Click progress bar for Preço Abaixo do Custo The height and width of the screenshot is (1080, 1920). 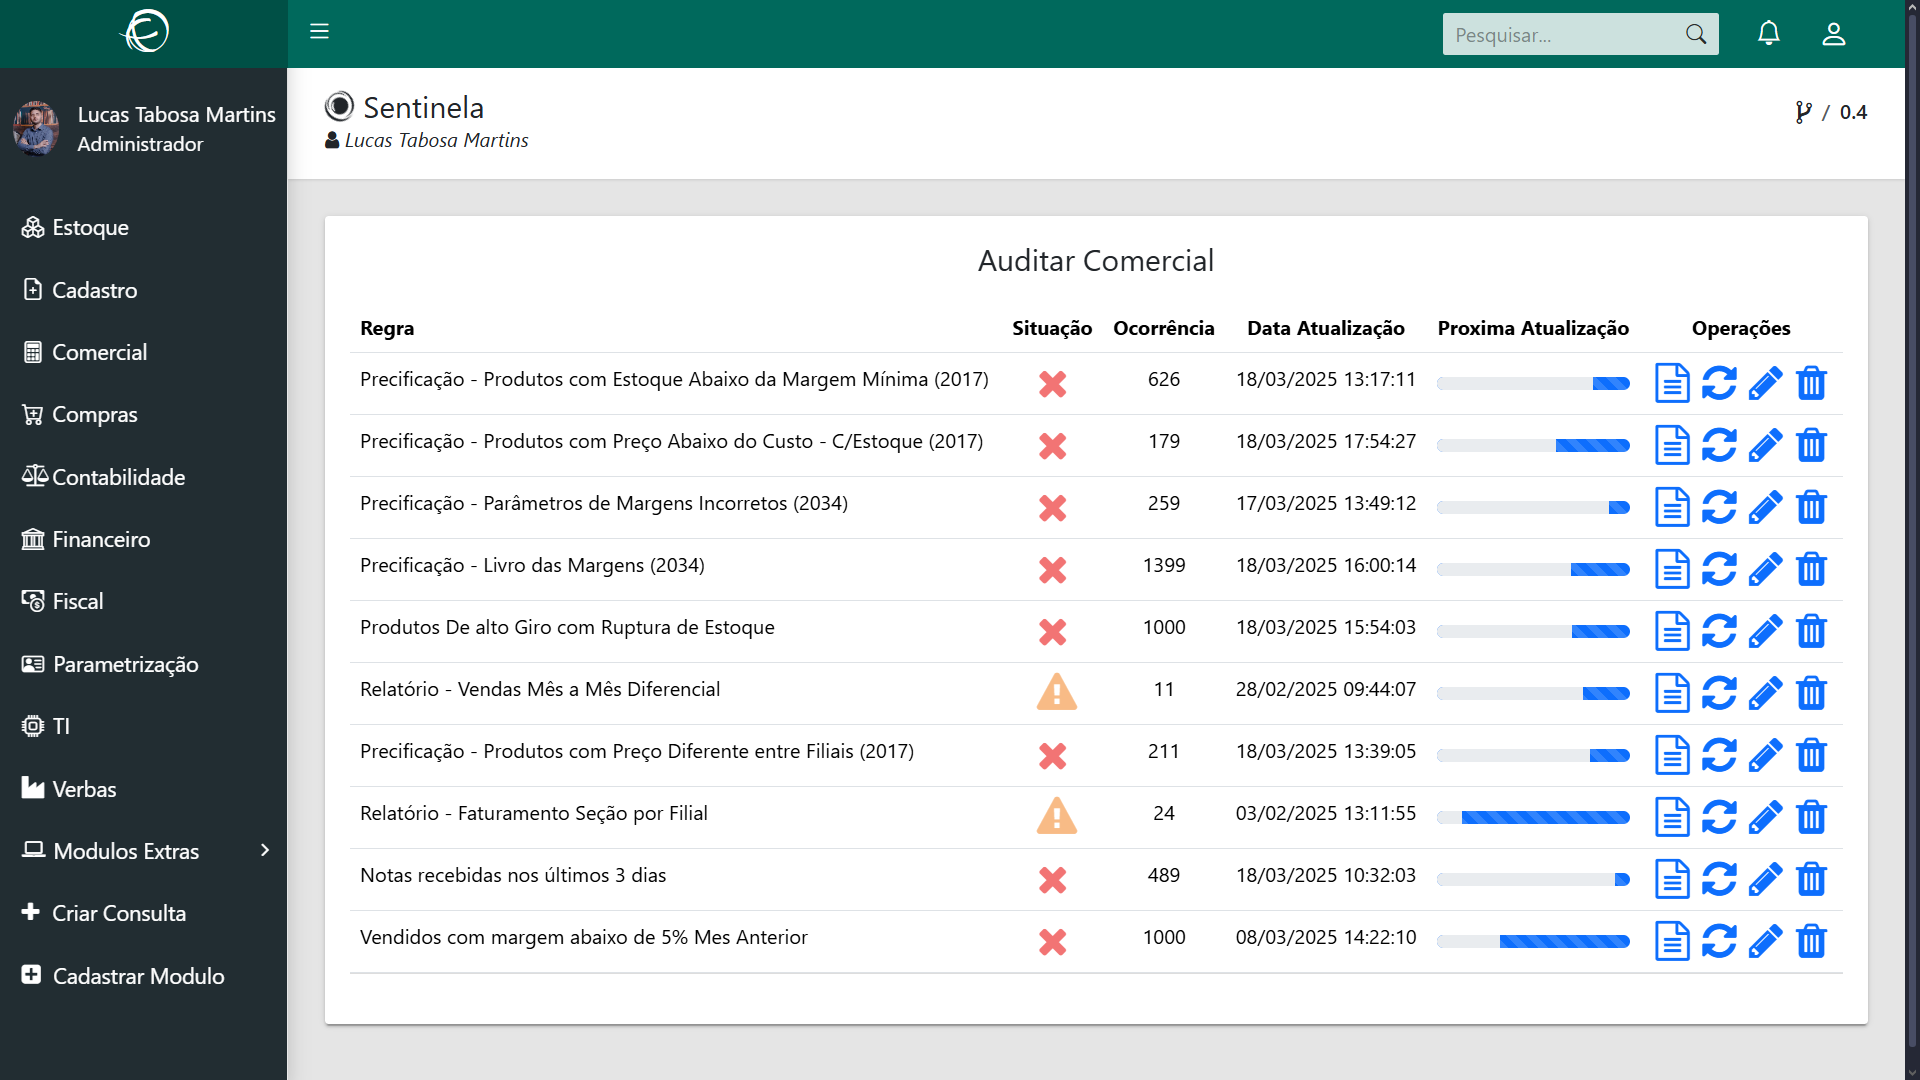click(x=1532, y=445)
